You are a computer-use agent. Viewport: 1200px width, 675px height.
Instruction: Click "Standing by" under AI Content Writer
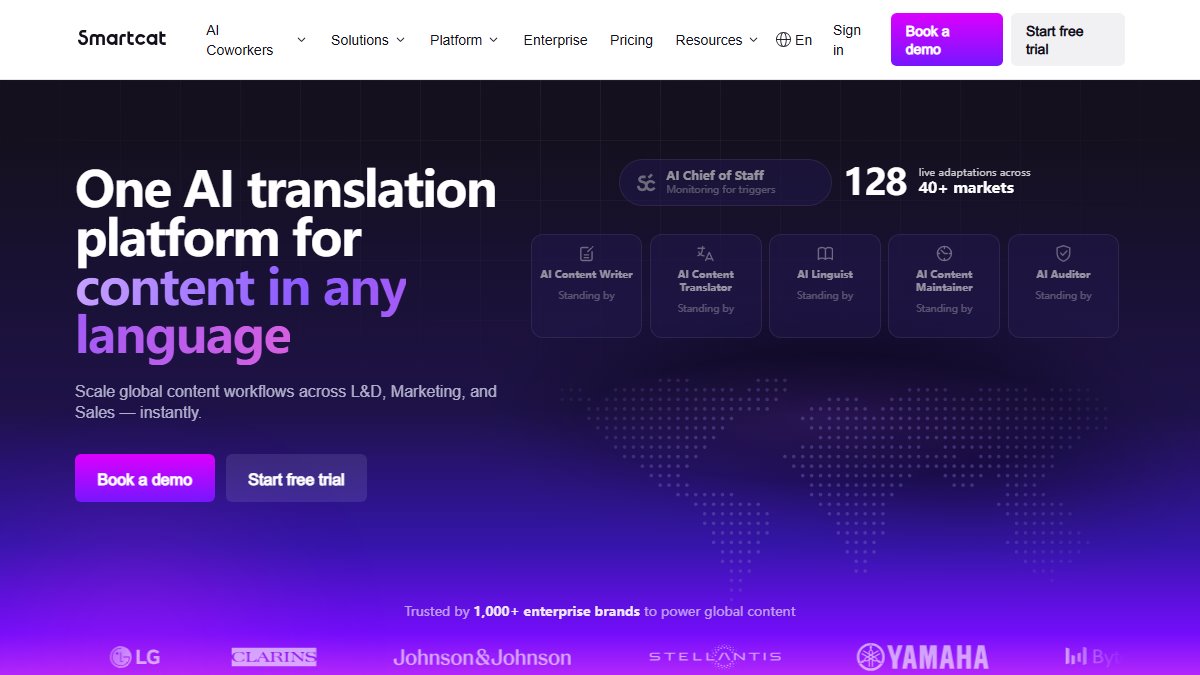coord(586,295)
